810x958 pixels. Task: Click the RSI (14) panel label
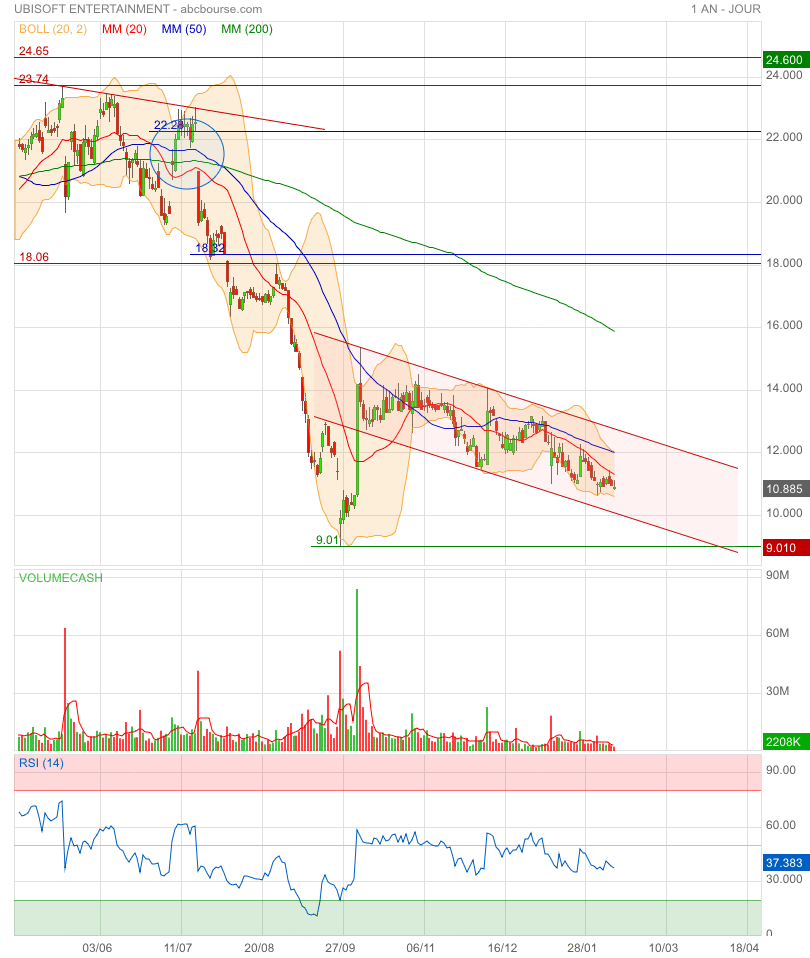[41, 763]
